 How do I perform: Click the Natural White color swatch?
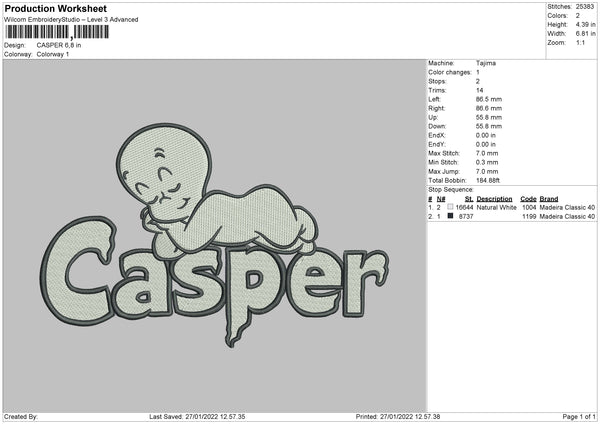click(450, 207)
